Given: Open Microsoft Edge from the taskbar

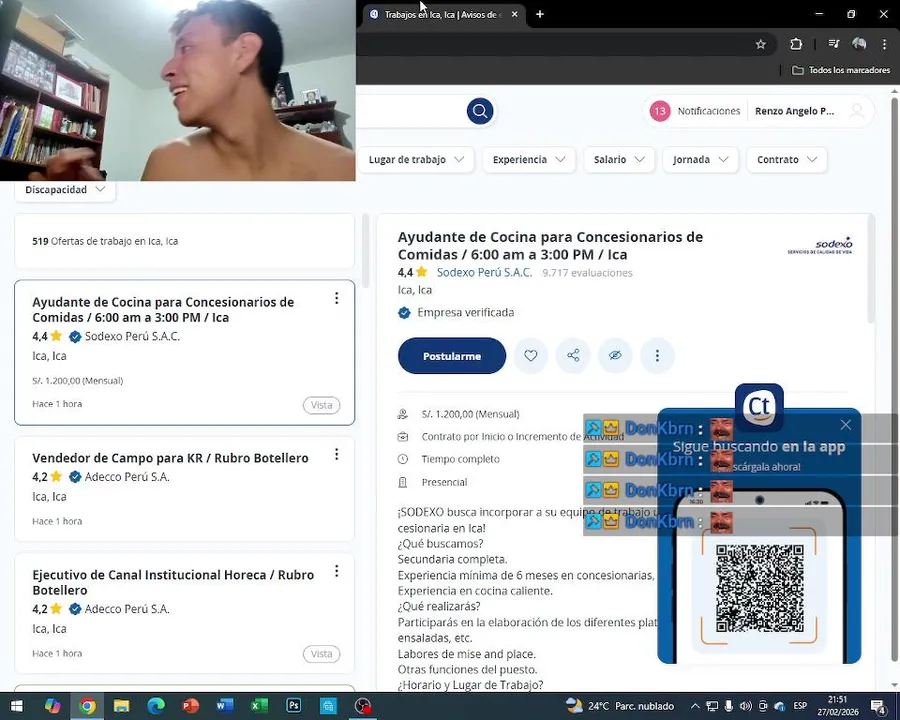Looking at the screenshot, I should [156, 706].
